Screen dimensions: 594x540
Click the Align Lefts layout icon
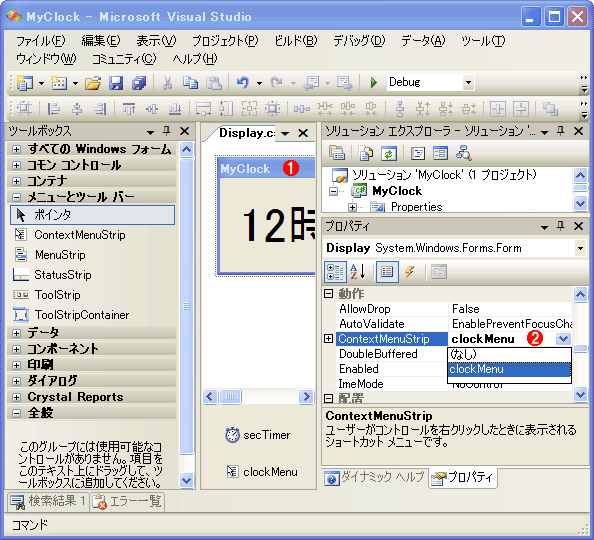[53, 109]
